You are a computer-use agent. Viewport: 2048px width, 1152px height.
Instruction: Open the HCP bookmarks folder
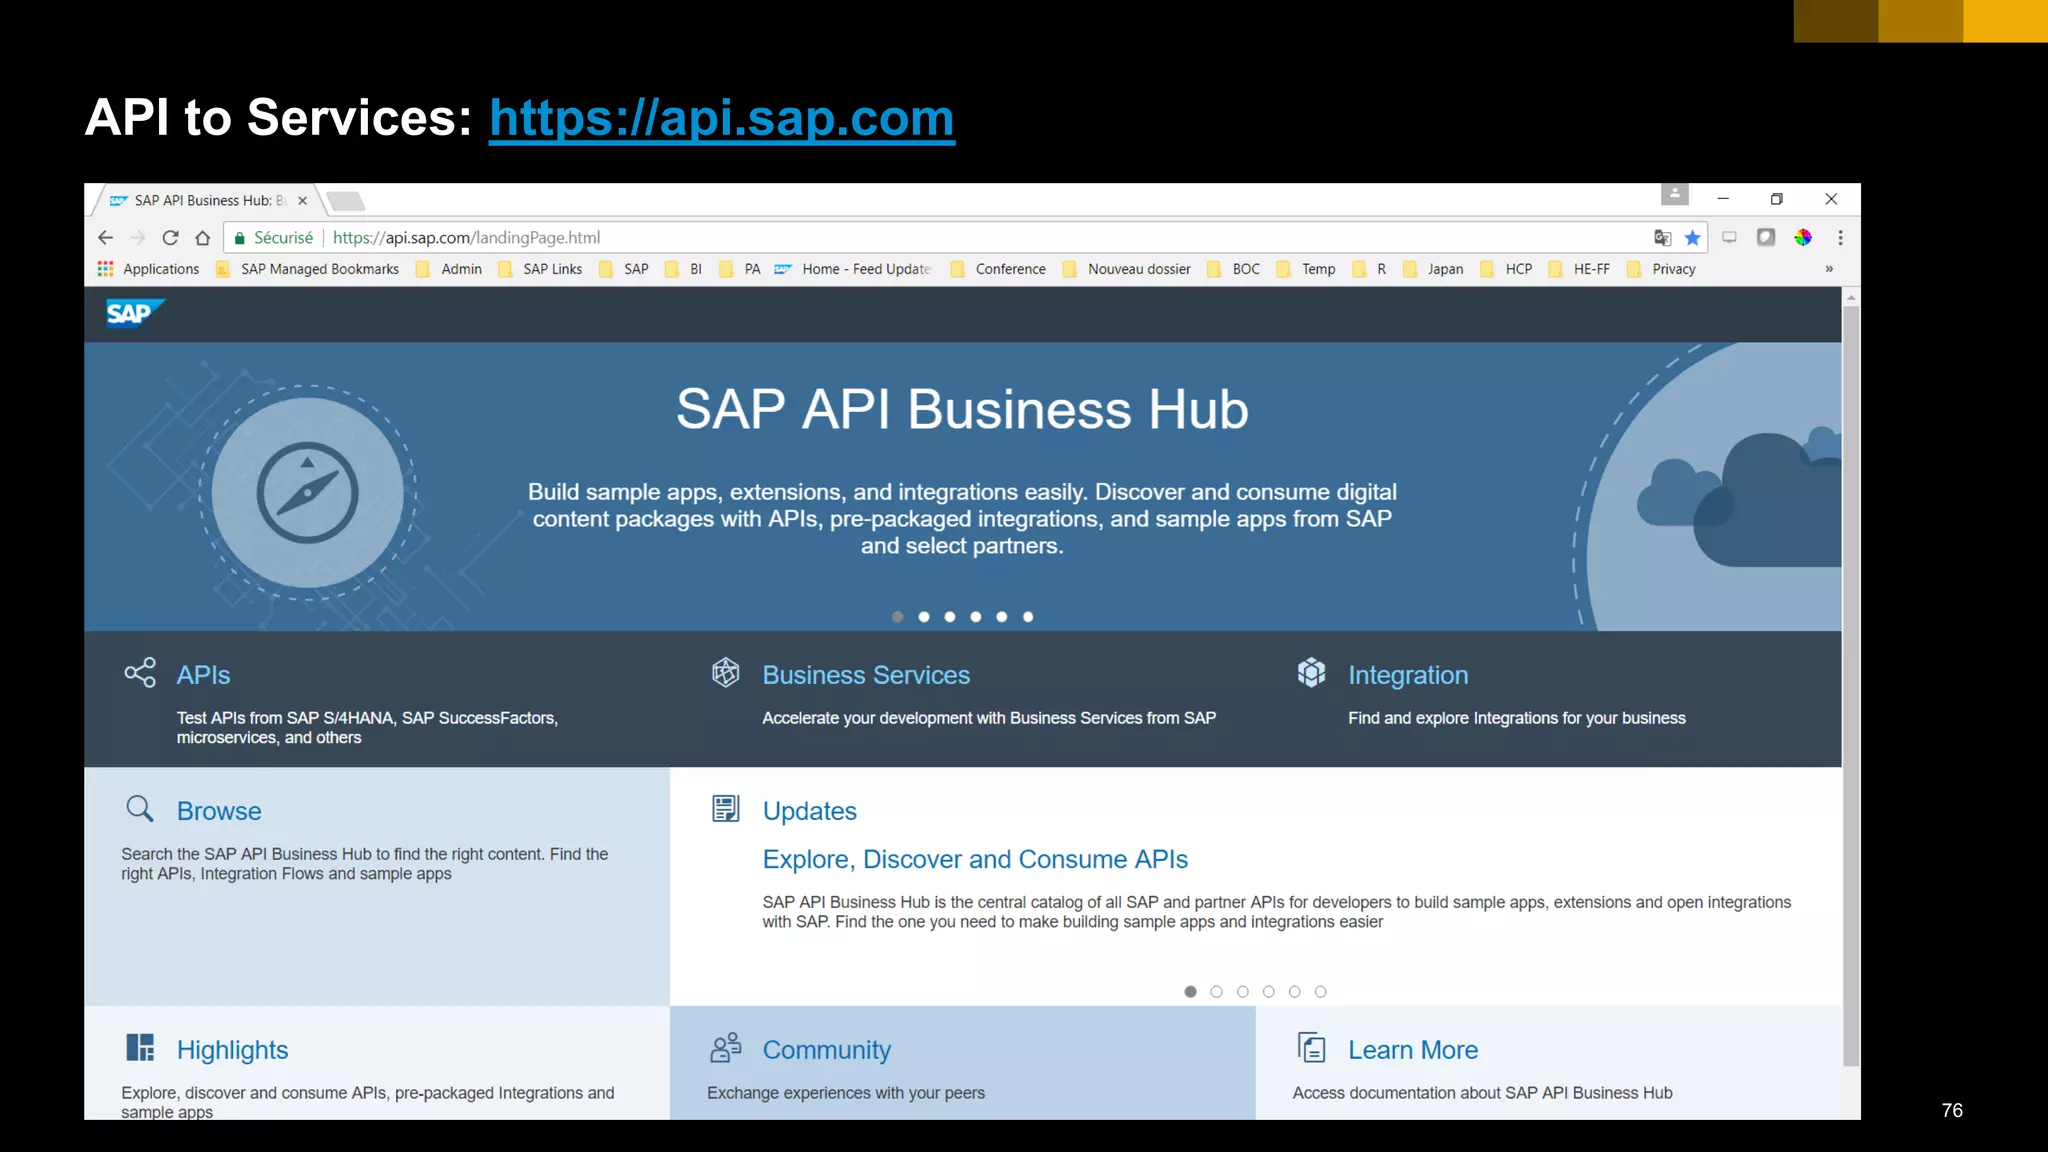pos(1506,269)
